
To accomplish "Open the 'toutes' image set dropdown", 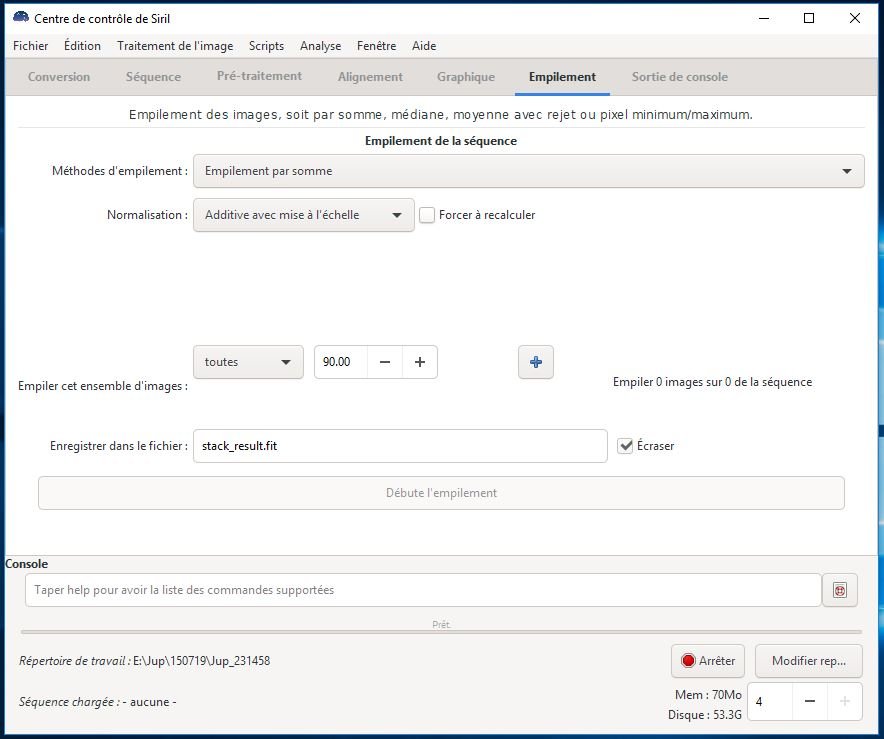I will (248, 362).
